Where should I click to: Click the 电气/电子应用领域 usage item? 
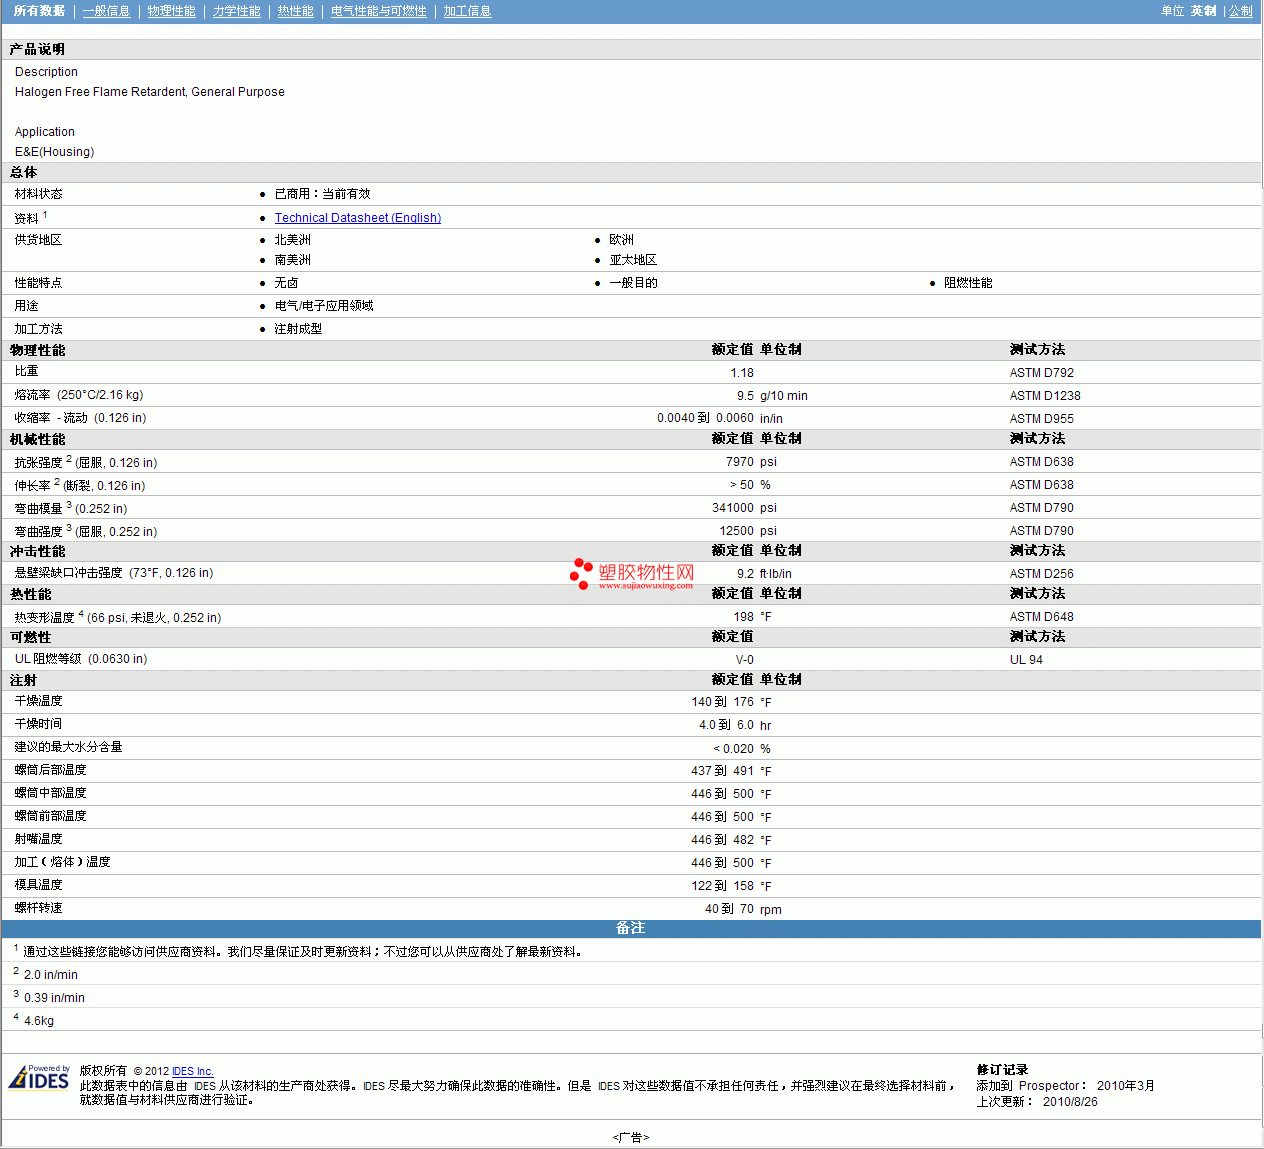324,306
